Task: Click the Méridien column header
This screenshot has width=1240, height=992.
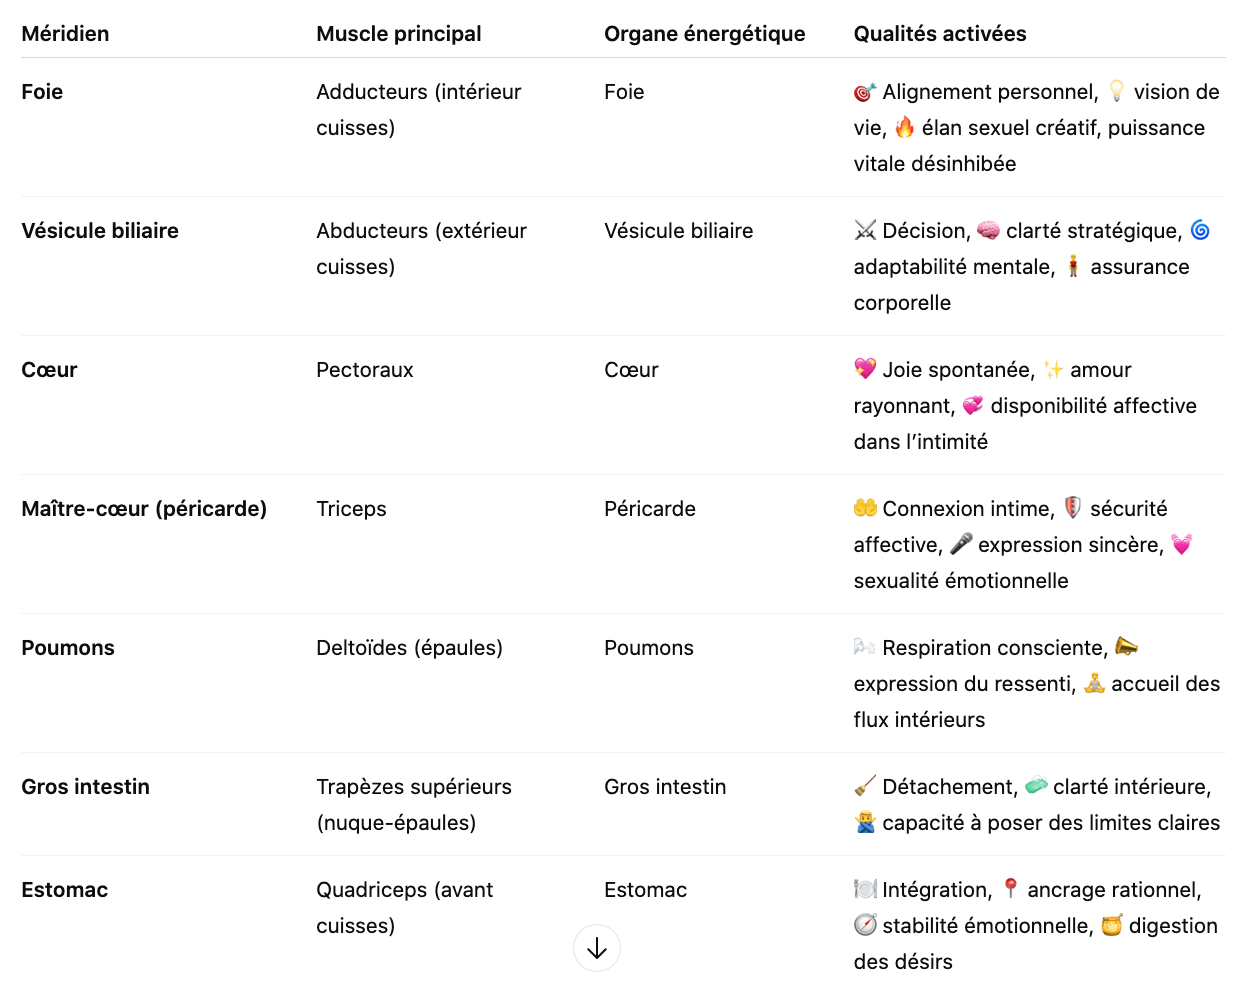Action: (x=65, y=34)
